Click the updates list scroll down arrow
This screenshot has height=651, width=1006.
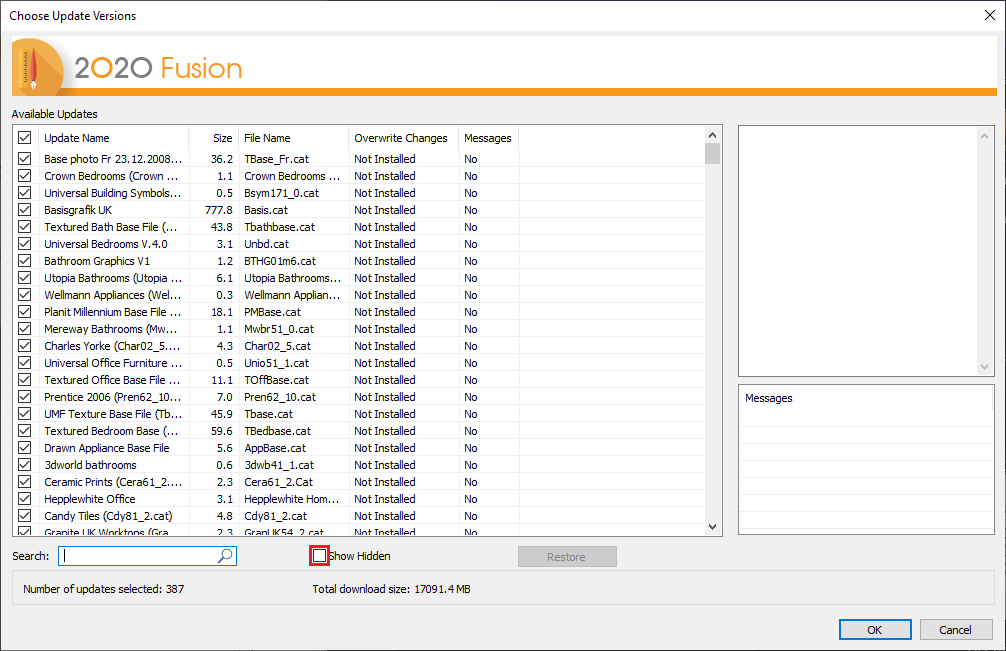[712, 527]
